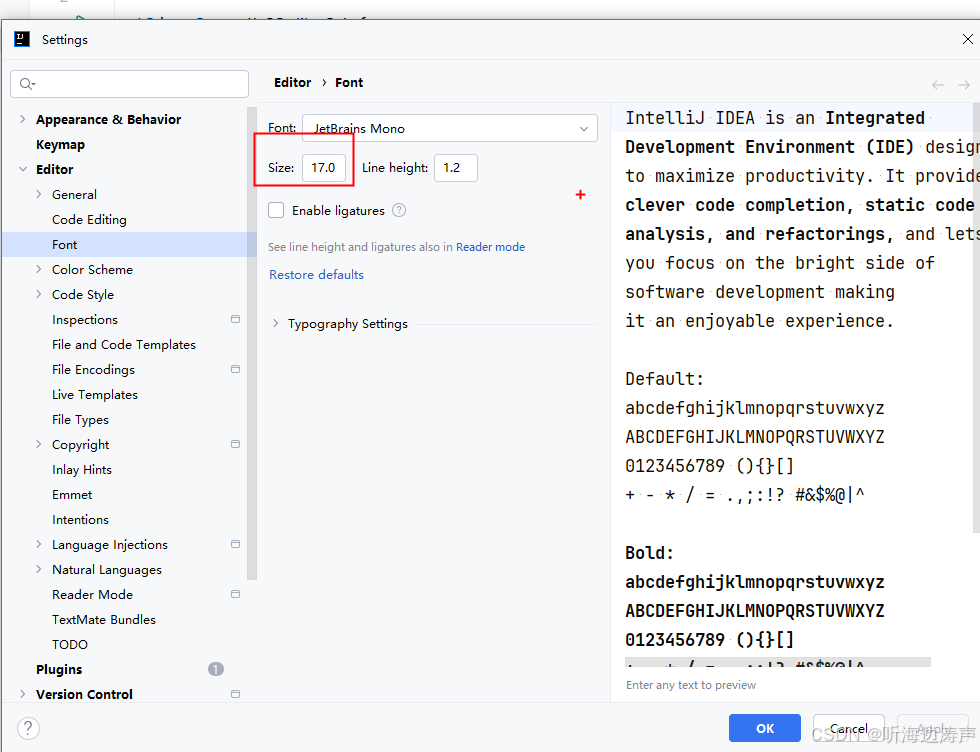Image resolution: width=980 pixels, height=752 pixels.
Task: Click the settings search field
Action: tap(129, 84)
